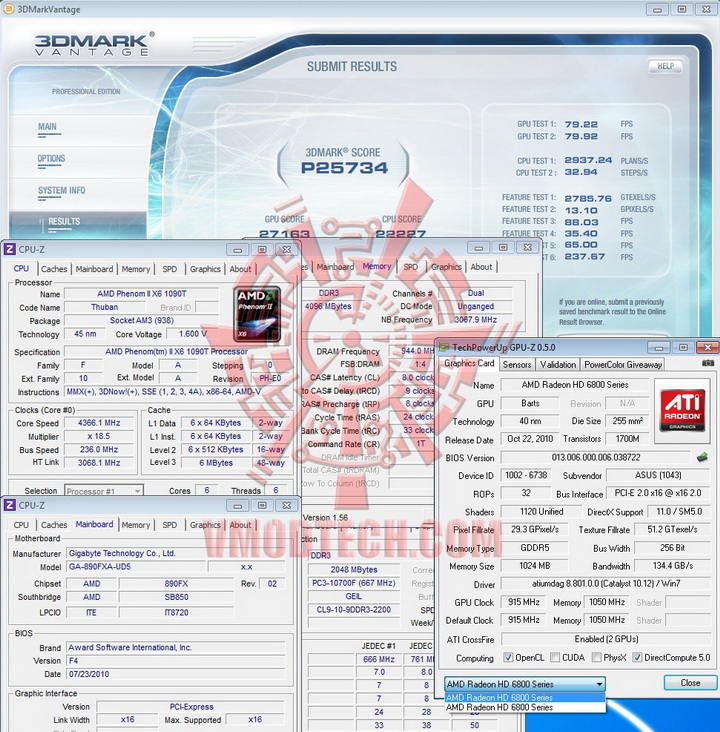Open the GPU selection dropdown in GPU-Z
Viewport: 720px width, 732px height.
[525, 684]
